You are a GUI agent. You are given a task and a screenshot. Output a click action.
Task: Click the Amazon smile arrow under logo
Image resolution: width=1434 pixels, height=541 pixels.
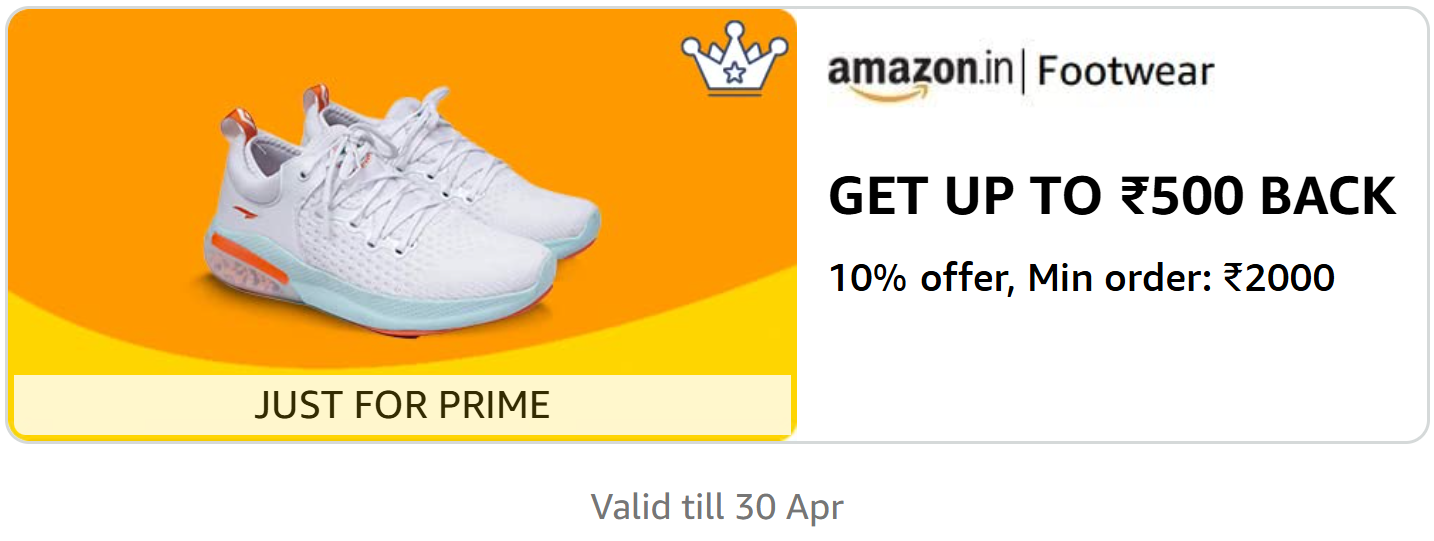(884, 94)
